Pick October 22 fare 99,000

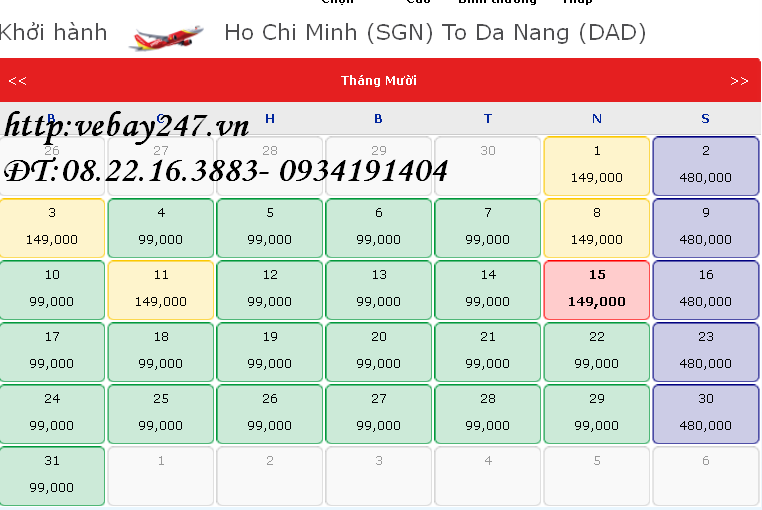tap(597, 351)
